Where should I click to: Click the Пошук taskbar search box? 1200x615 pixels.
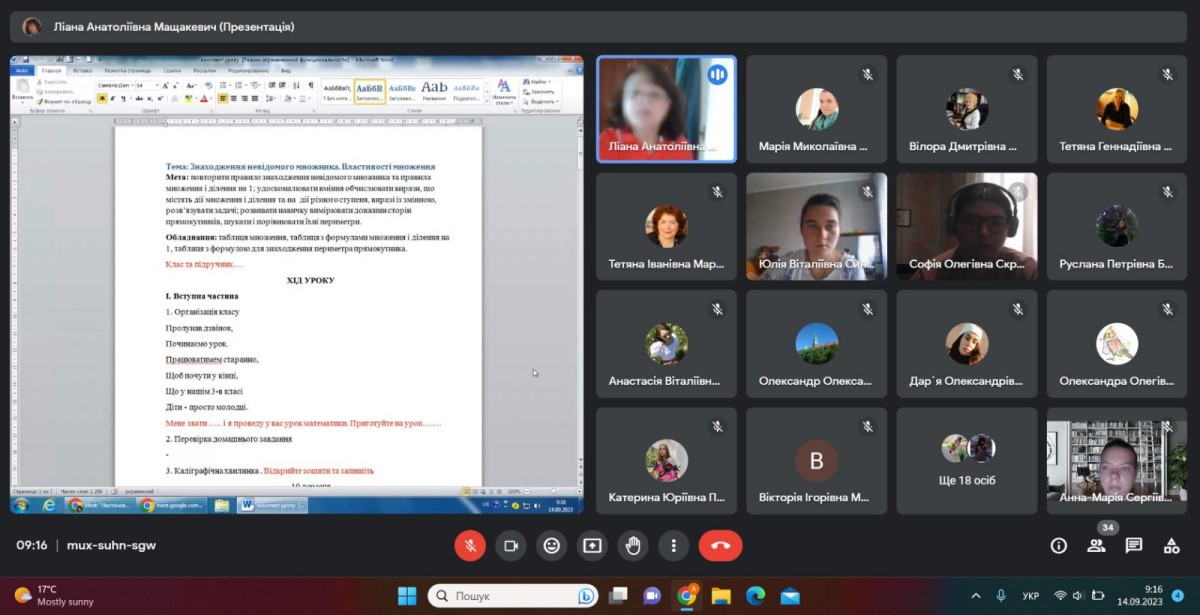pos(513,596)
